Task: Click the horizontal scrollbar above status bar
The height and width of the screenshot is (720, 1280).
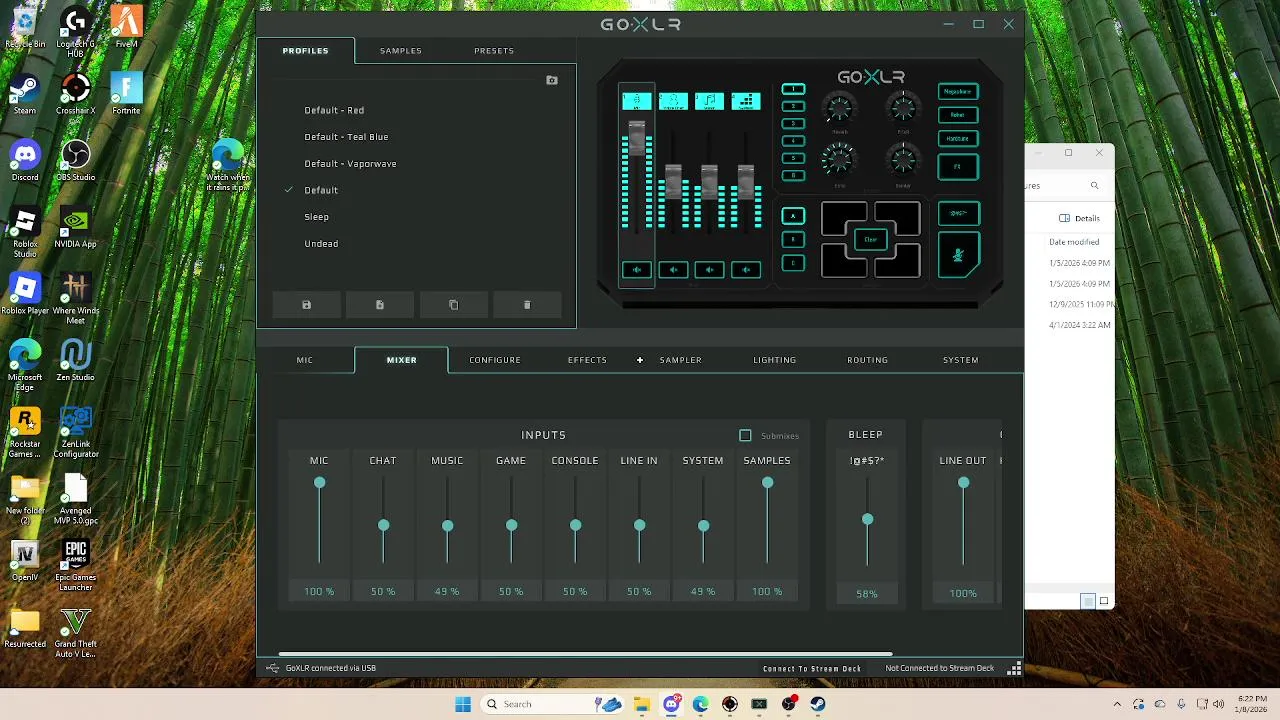Action: pos(585,654)
